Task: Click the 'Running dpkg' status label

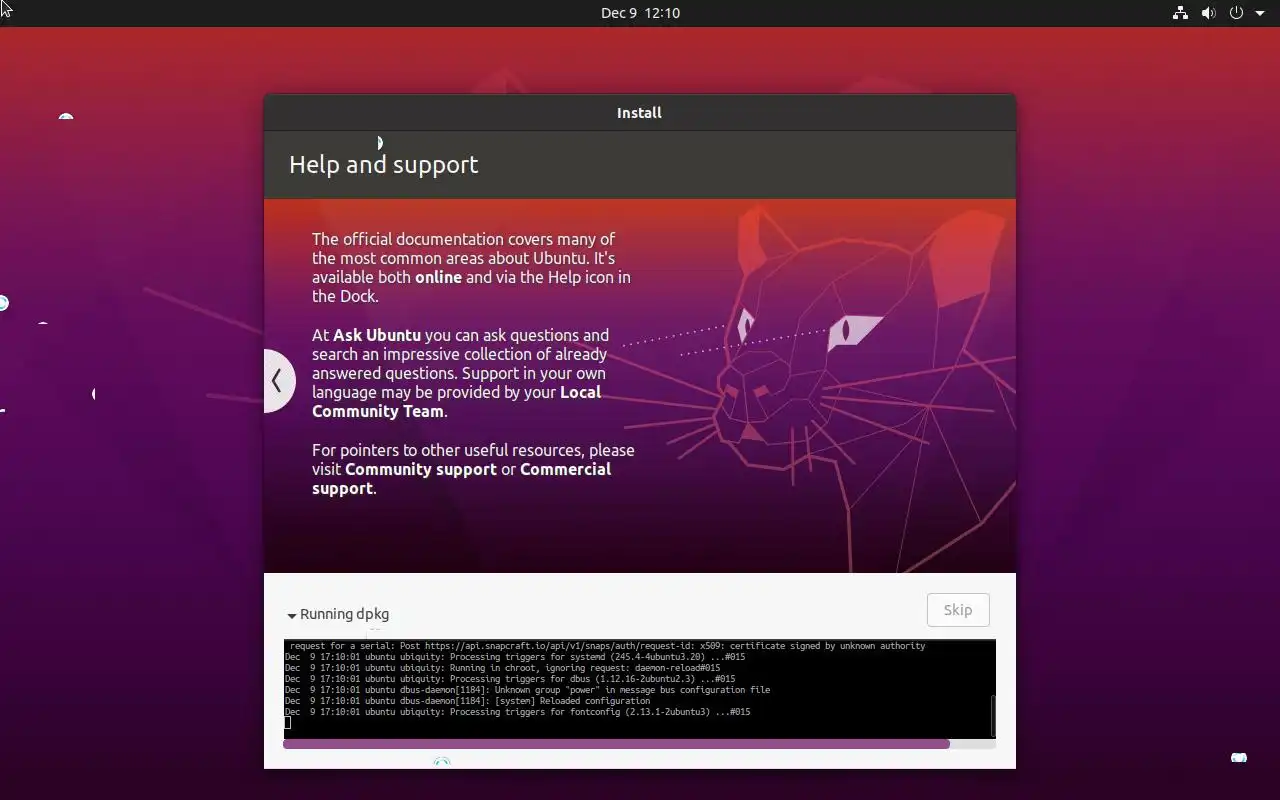Action: pyautogui.click(x=344, y=614)
